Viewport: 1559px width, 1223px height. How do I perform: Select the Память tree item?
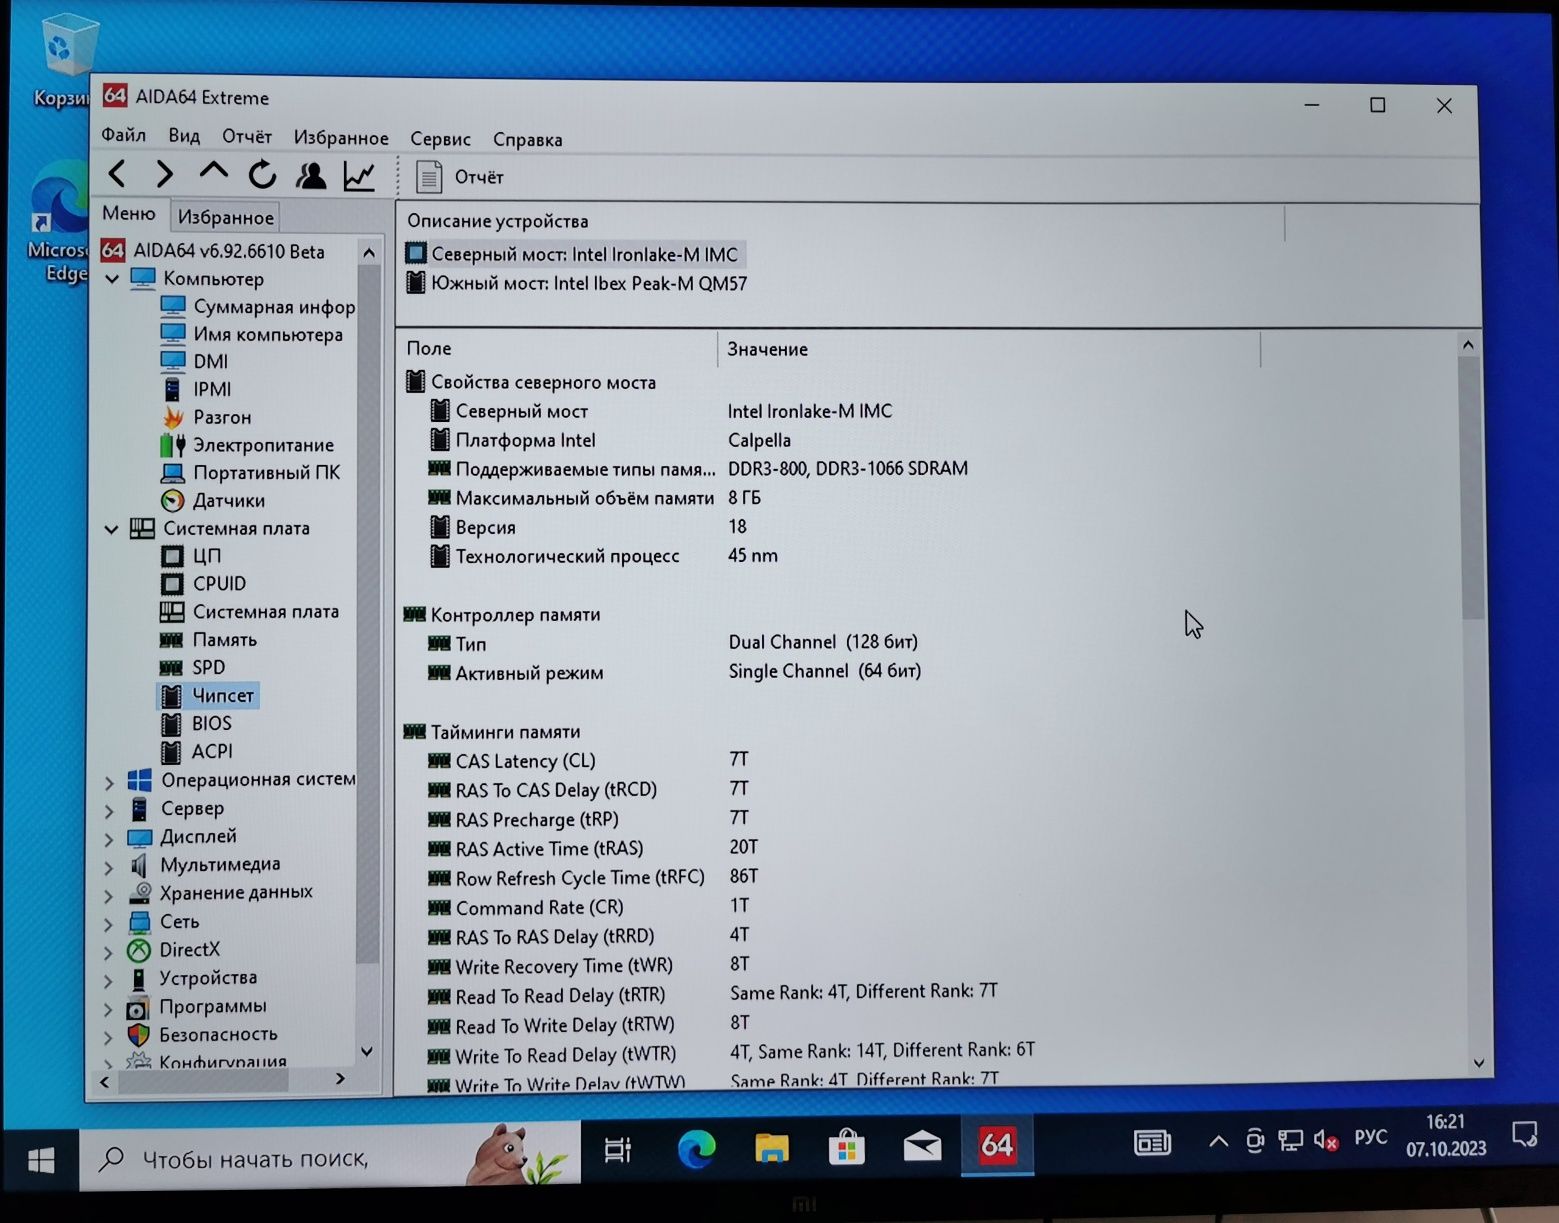point(209,639)
